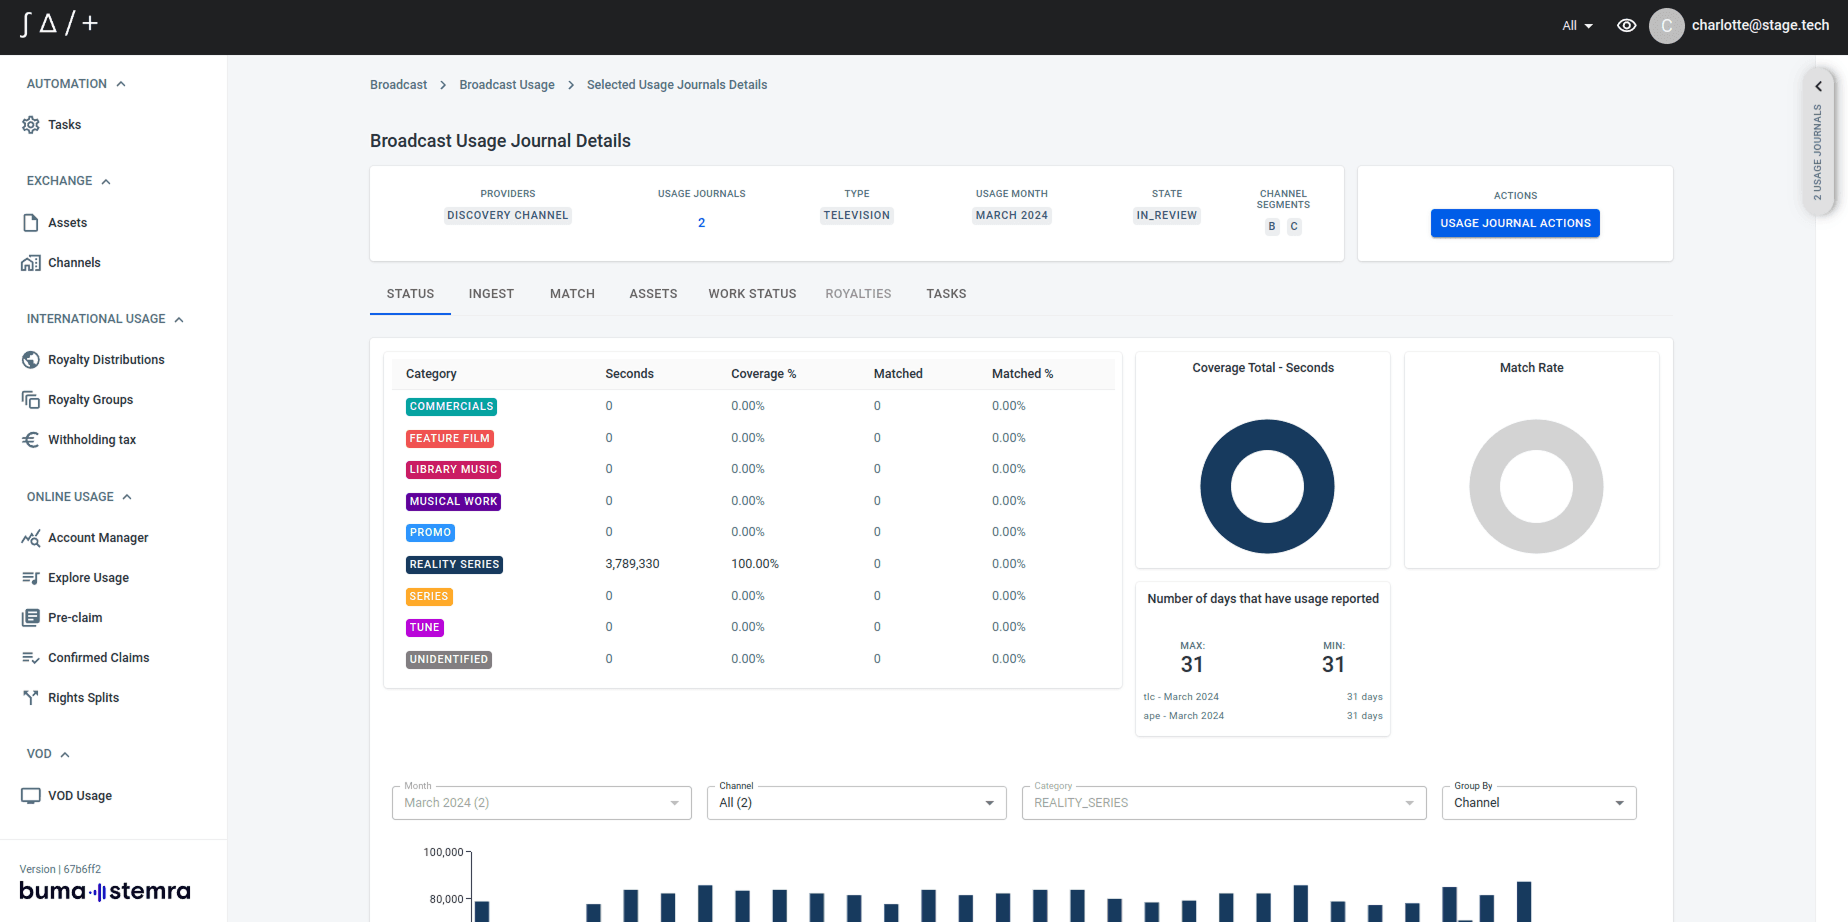This screenshot has width=1848, height=922.
Task: Click the Account Manager chart icon
Action: (x=31, y=538)
